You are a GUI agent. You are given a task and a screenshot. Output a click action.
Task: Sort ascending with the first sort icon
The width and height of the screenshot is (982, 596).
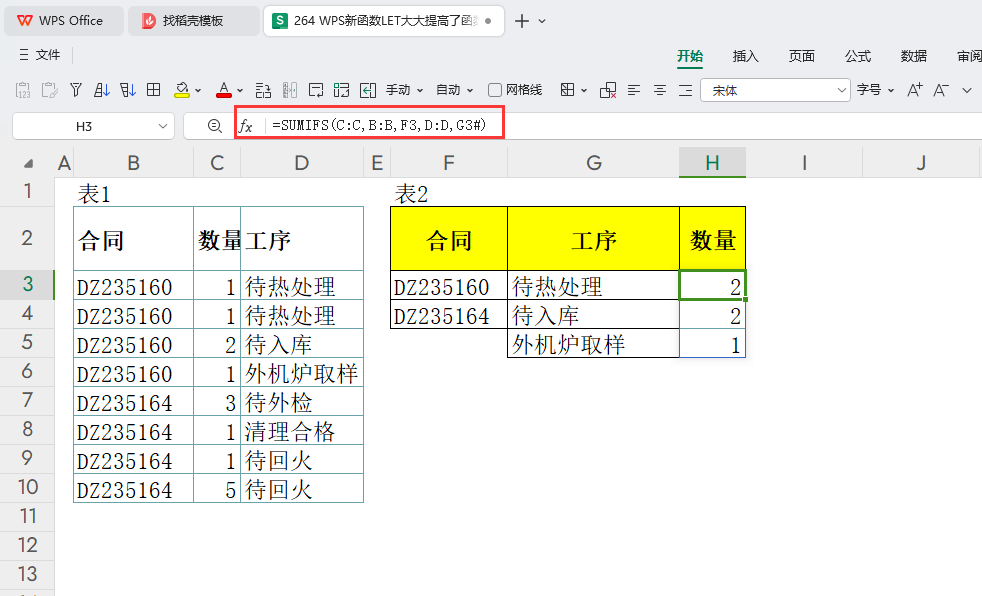pyautogui.click(x=101, y=90)
